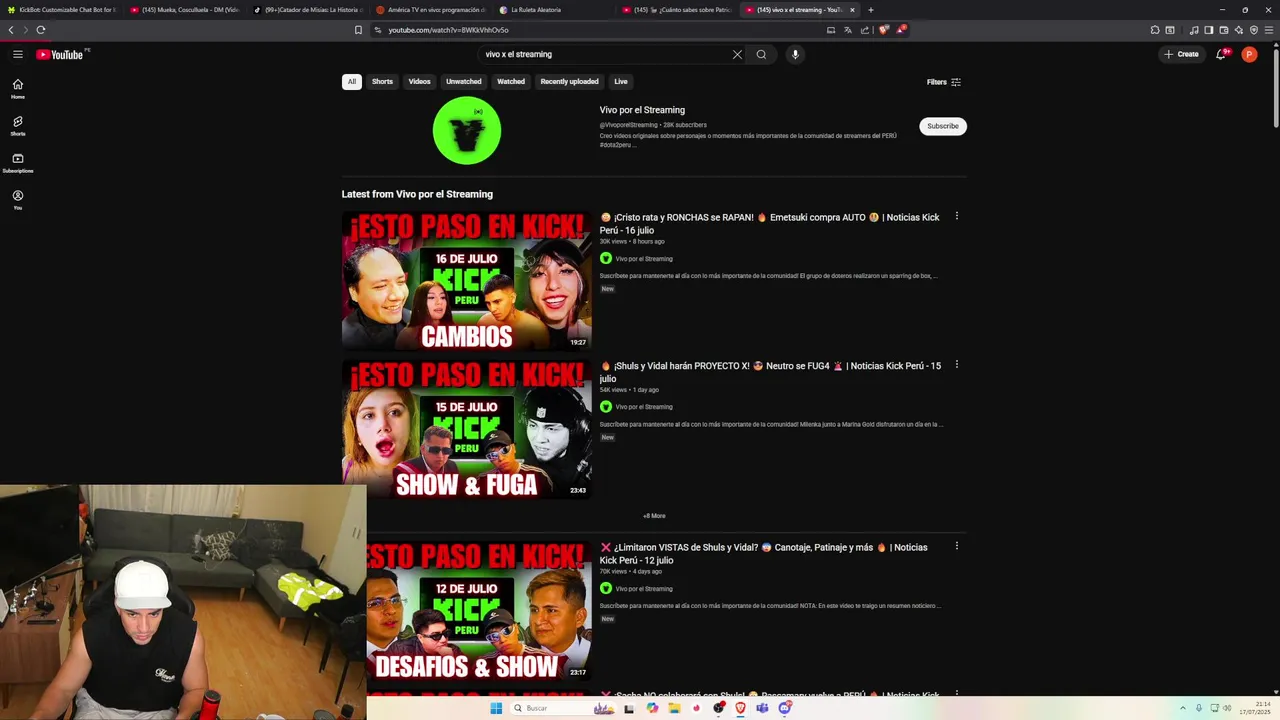The image size is (1280, 720).
Task: Switch to KickBot Customizable Chat Bot tab
Action: 62,10
